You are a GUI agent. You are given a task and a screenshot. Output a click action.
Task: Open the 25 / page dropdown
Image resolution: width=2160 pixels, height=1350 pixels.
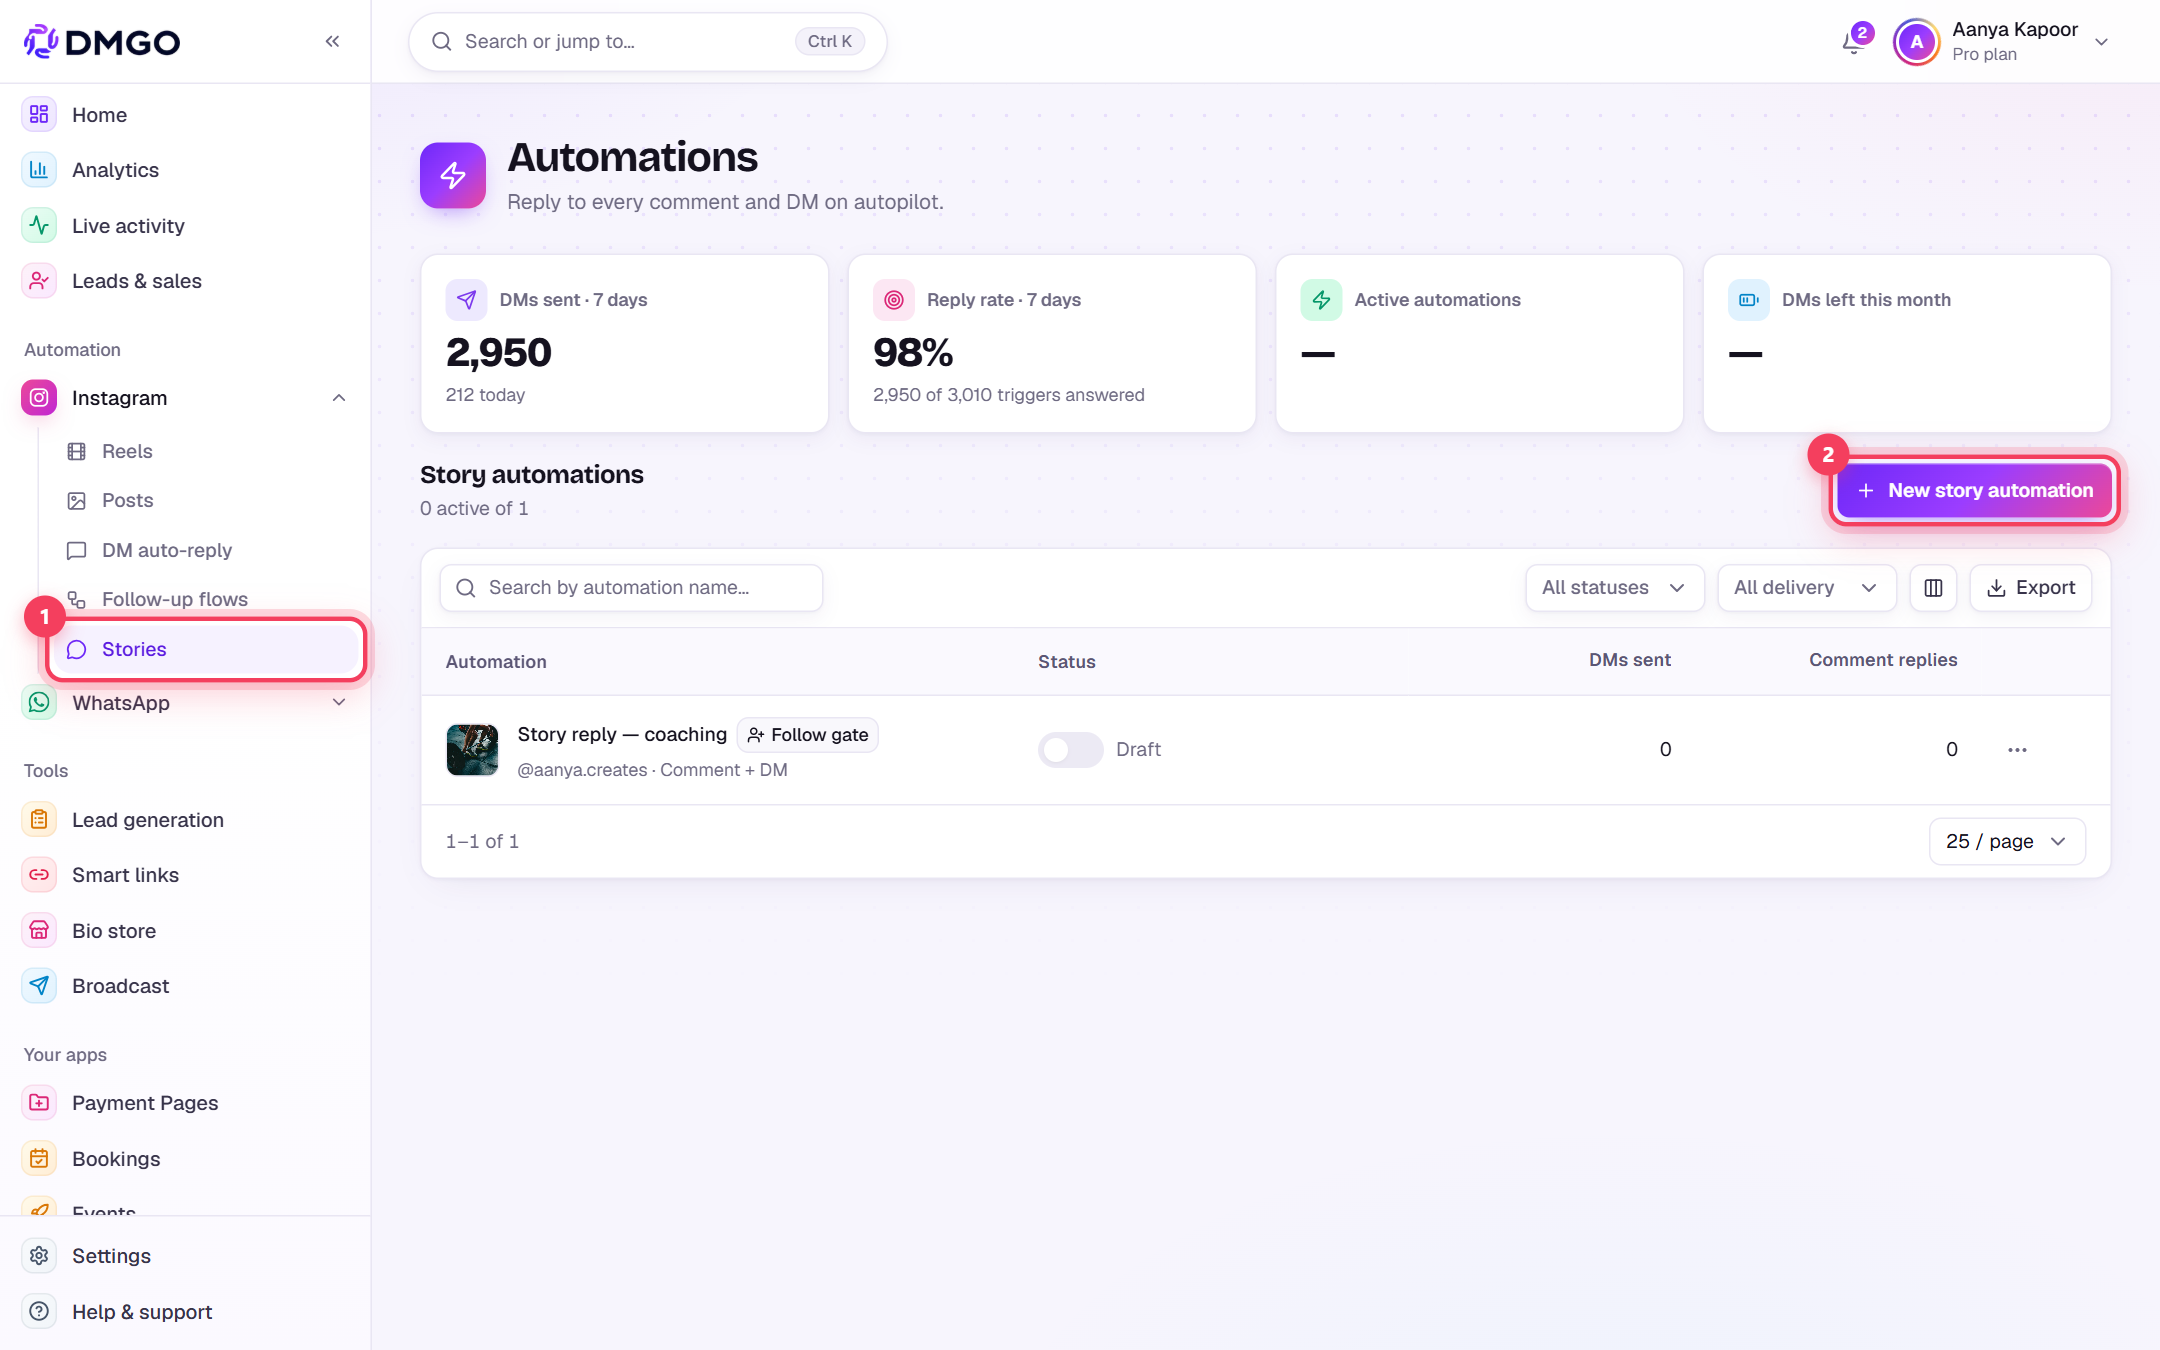[x=2007, y=841]
